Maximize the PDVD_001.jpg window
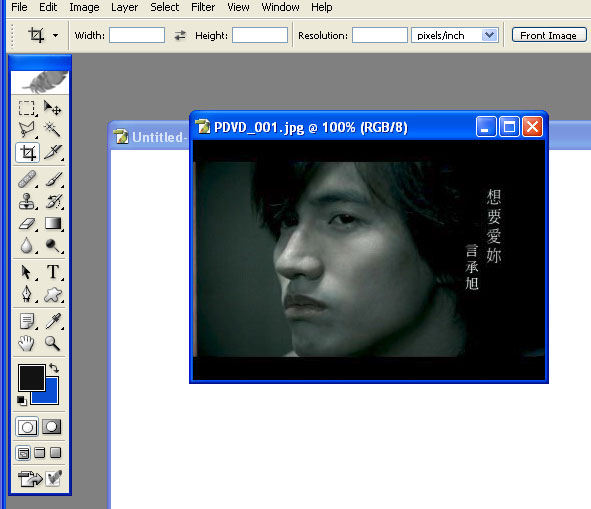 (x=509, y=127)
